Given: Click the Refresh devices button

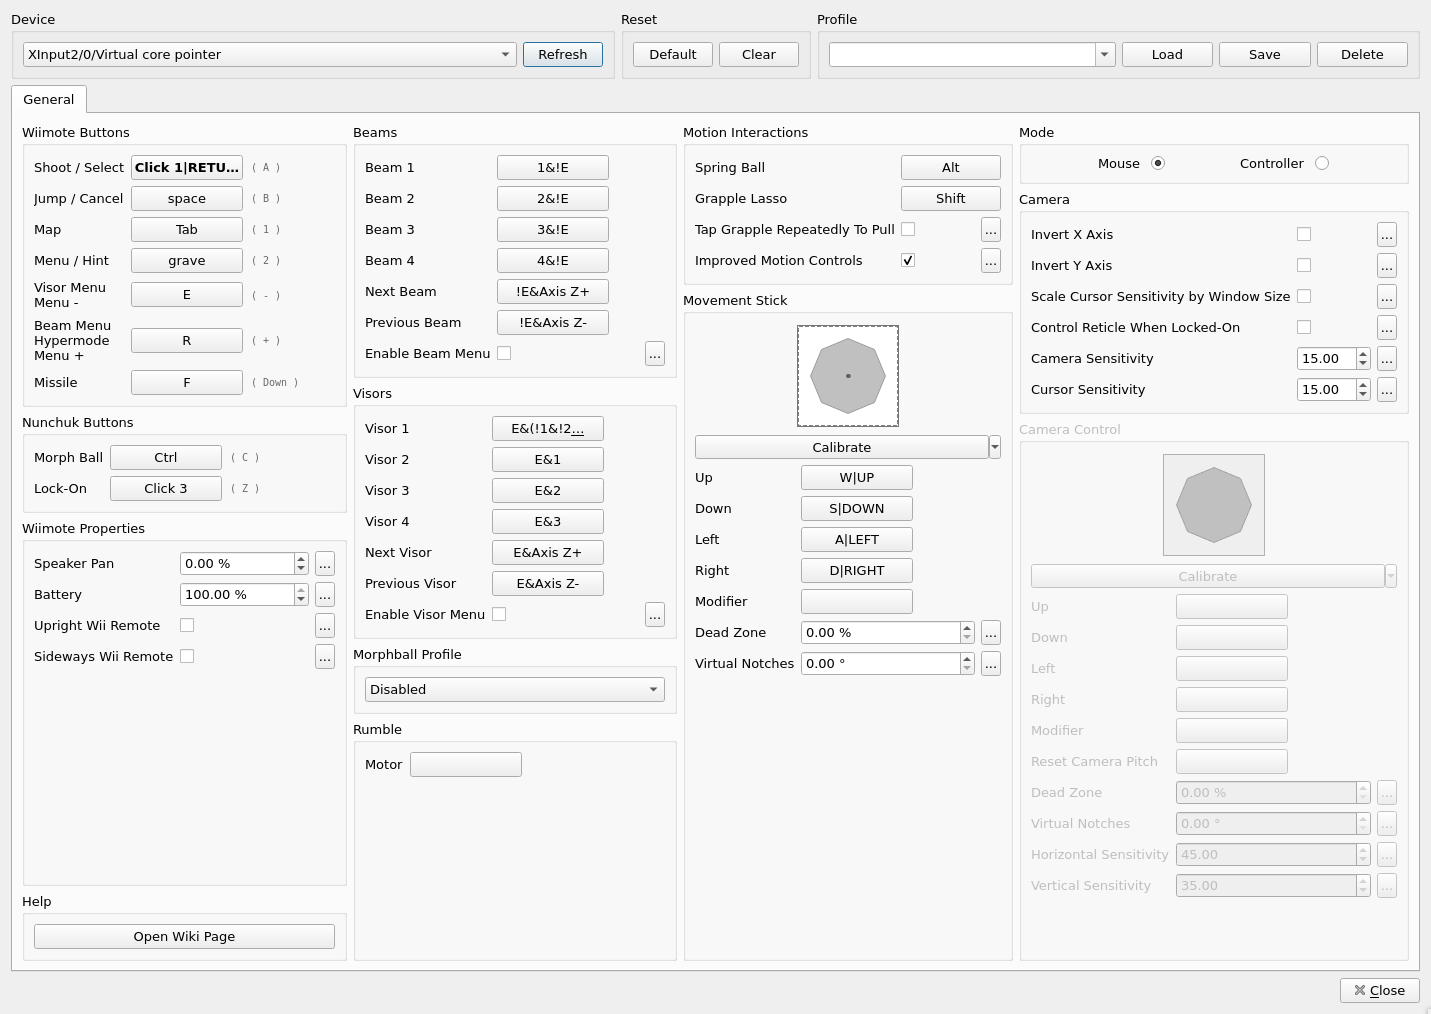Looking at the screenshot, I should coord(562,55).
